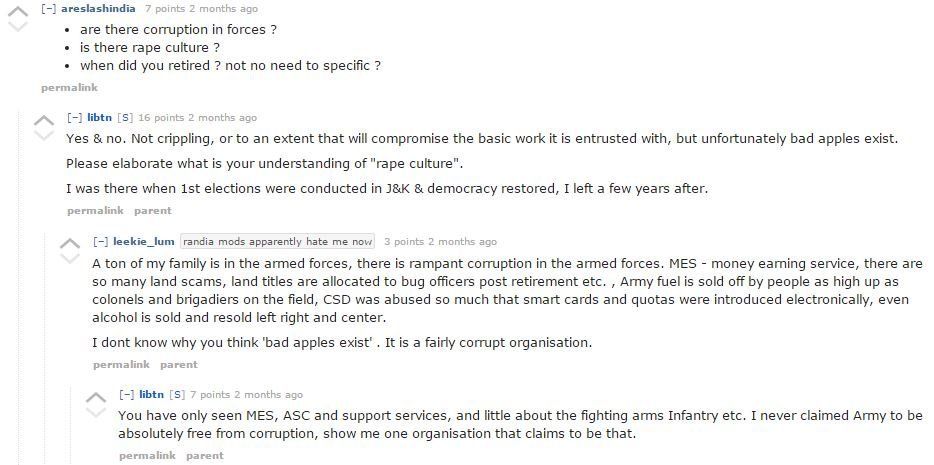Open libtn's profile in the 7 points reply

151,395
